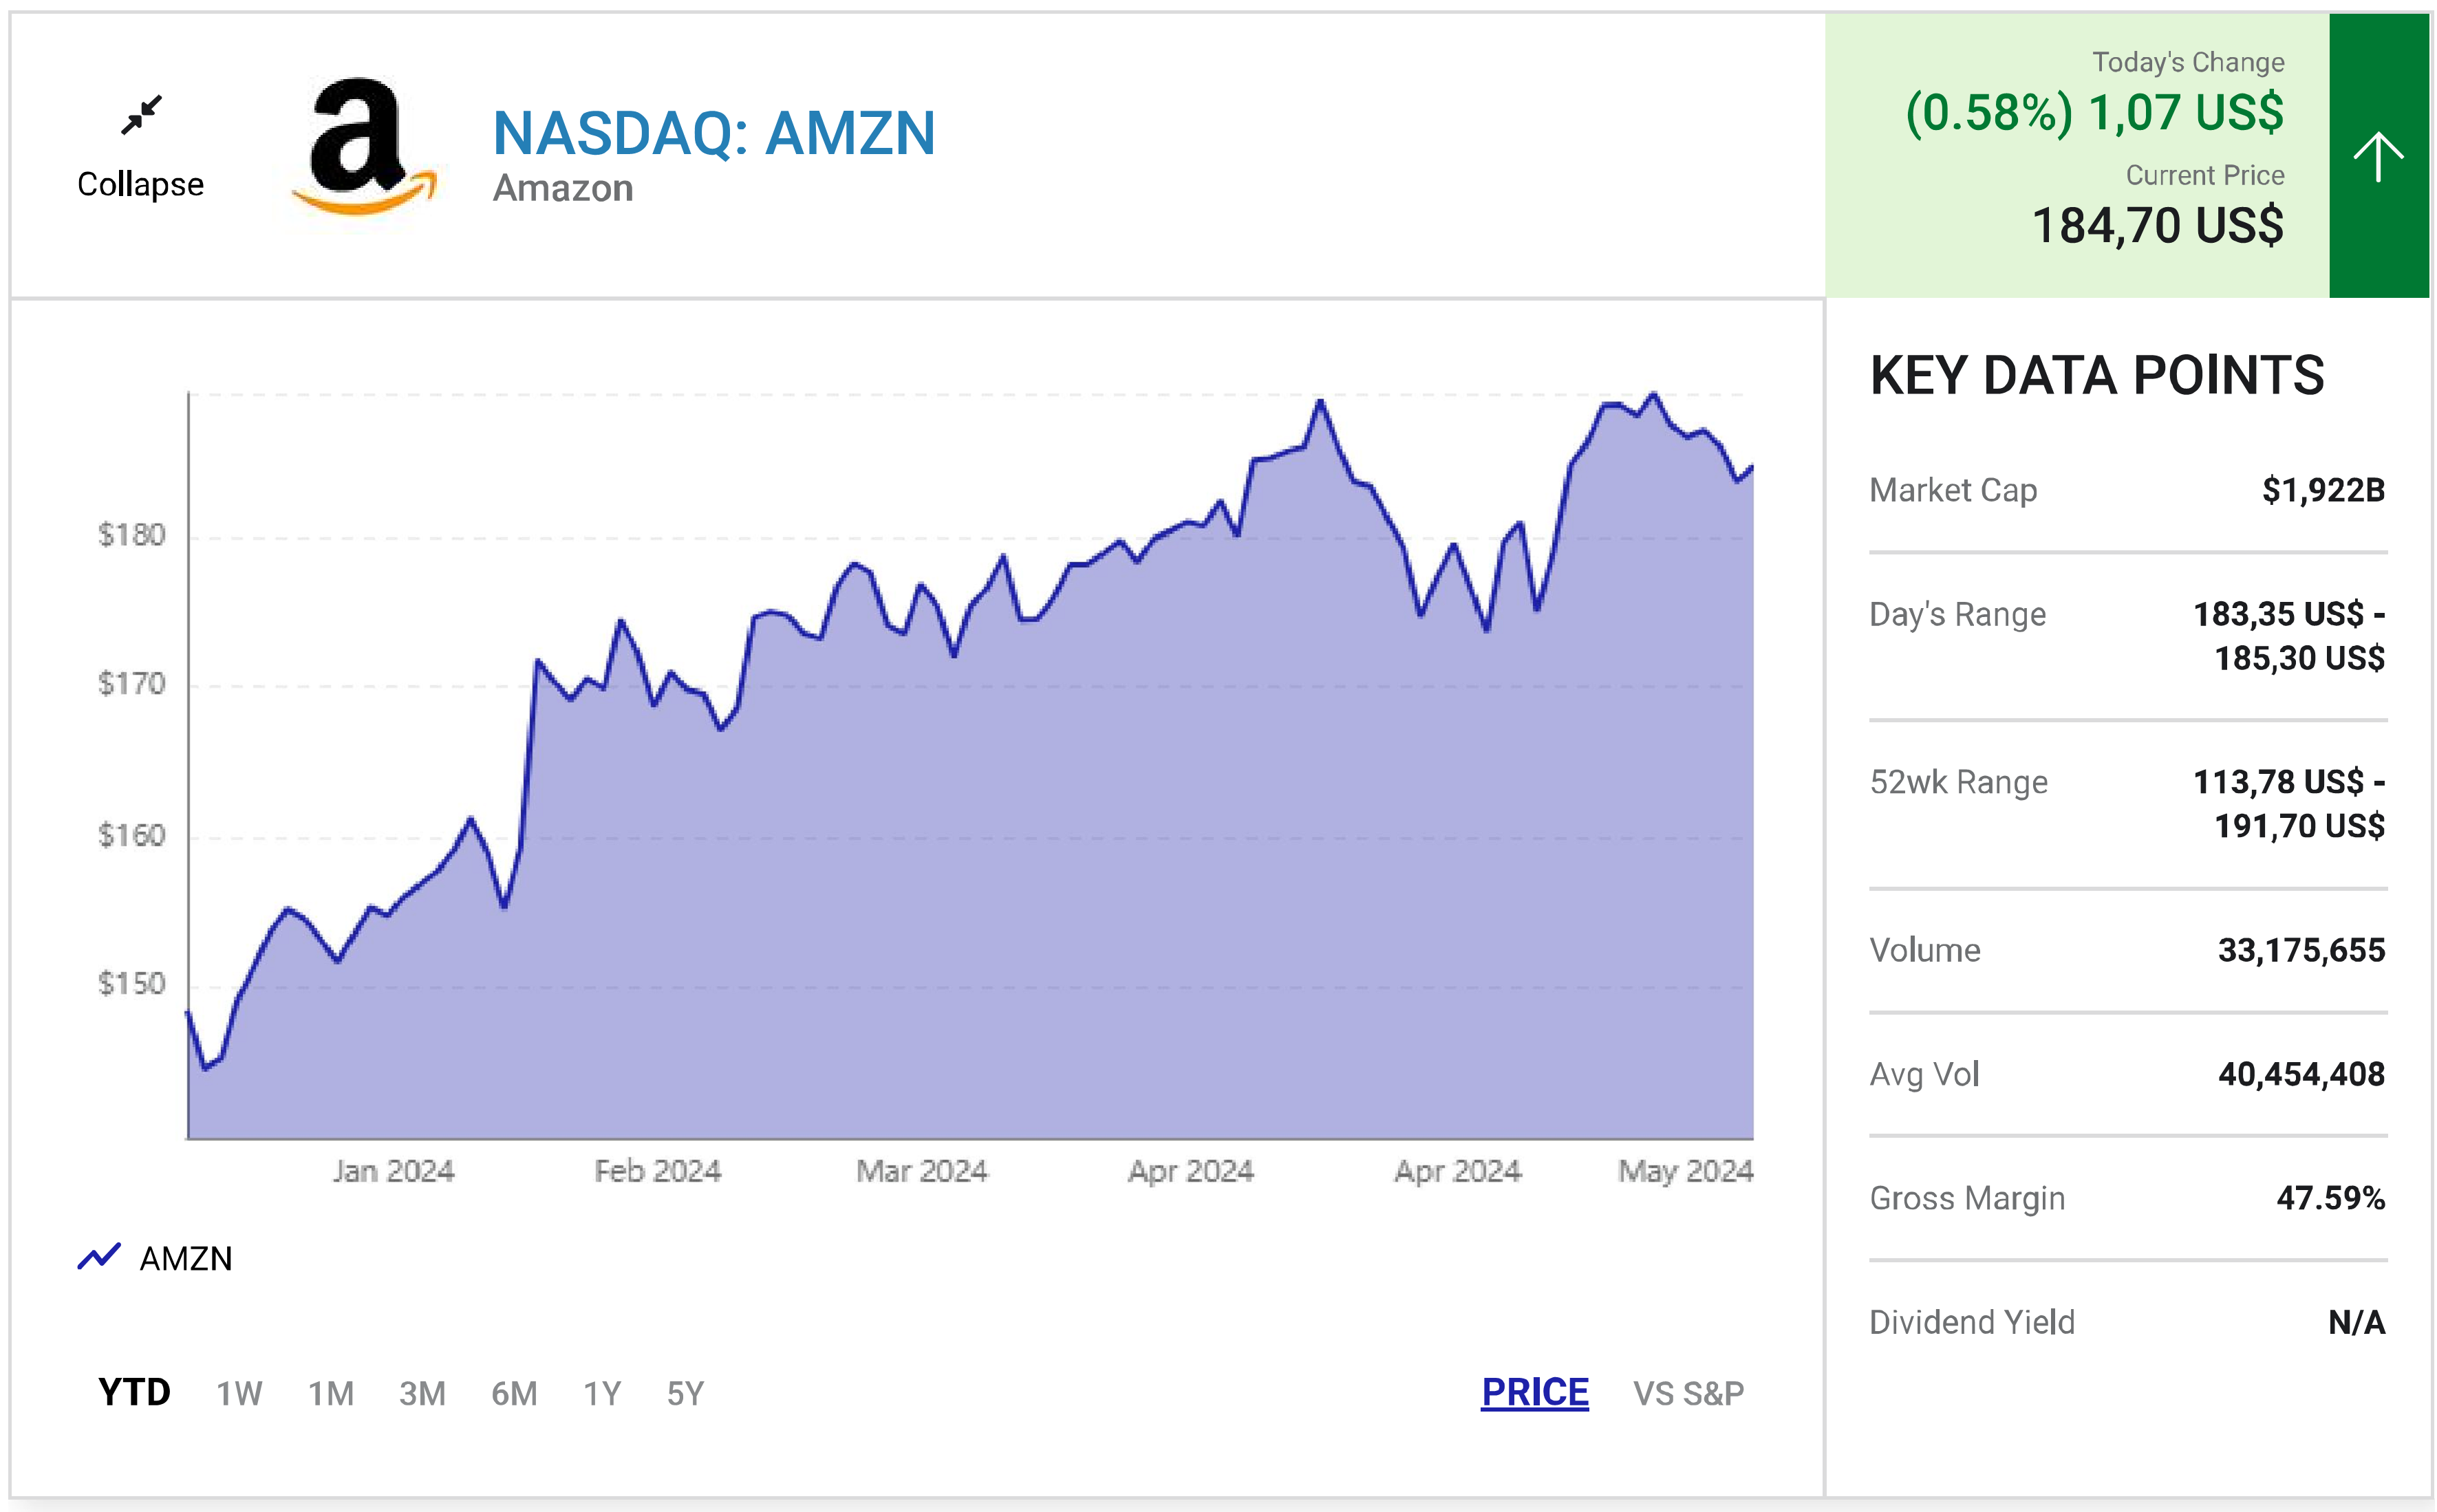Click the AMZN legend line icon
This screenshot has width=2437, height=1512.
[99, 1256]
